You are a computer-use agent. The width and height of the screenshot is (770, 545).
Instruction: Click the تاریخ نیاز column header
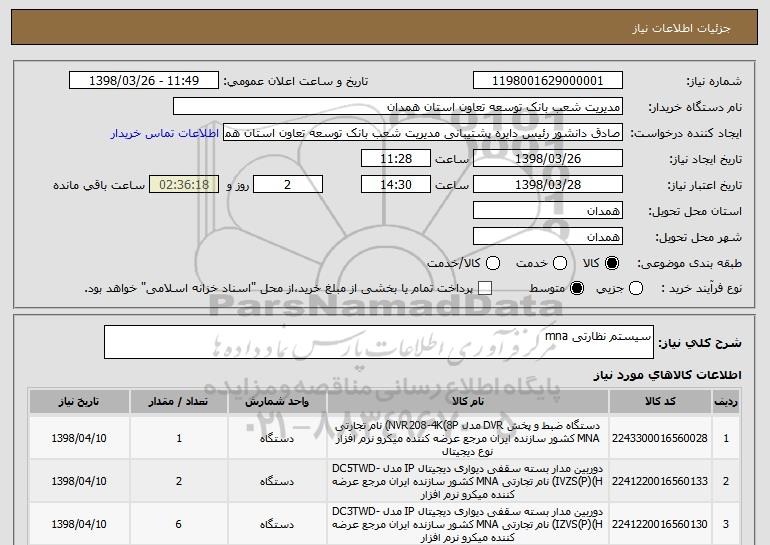[79, 402]
